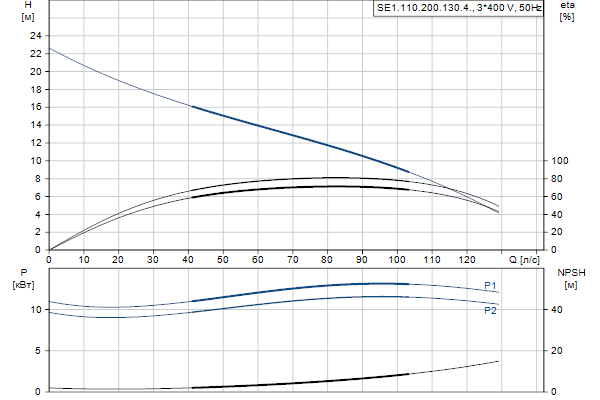Viewport: 600px width, 400px height.
Task: Click the 16 tick on the H axis
Action: pos(36,107)
